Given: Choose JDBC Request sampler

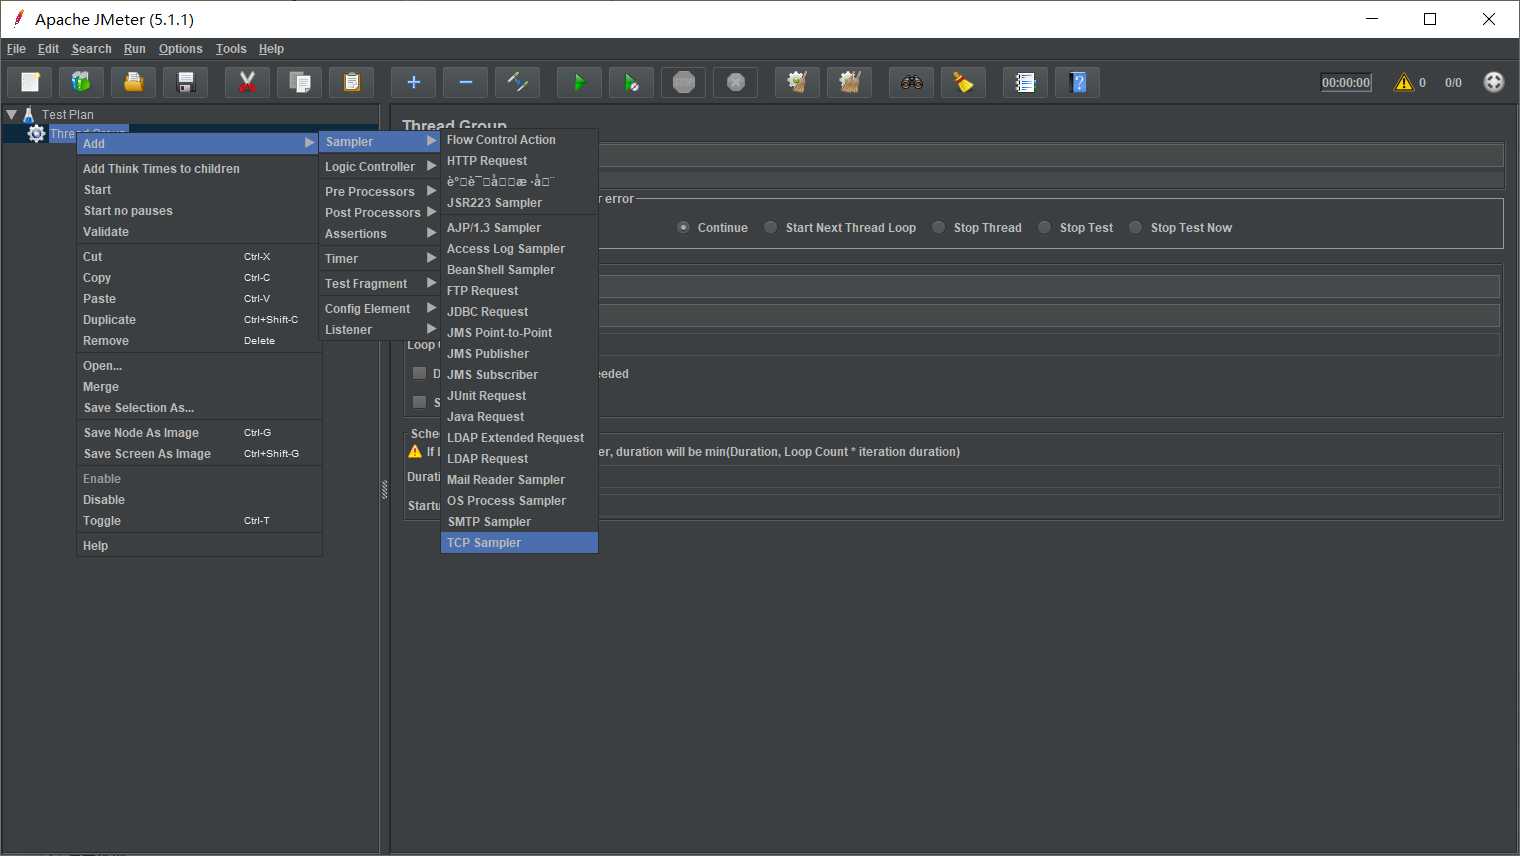Looking at the screenshot, I should point(519,312).
